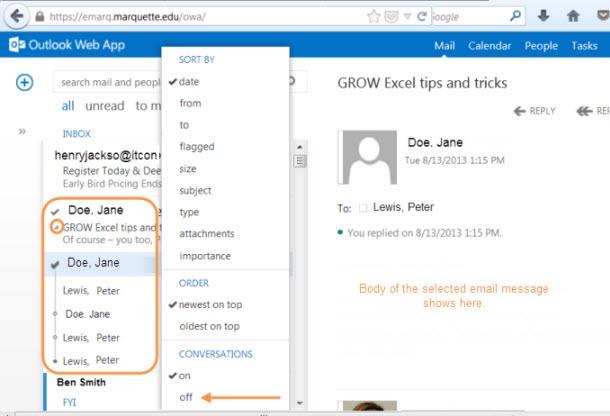Screen dimensions: 610x416
Task: Click the bookmark star icon in address bar
Action: 373,16
